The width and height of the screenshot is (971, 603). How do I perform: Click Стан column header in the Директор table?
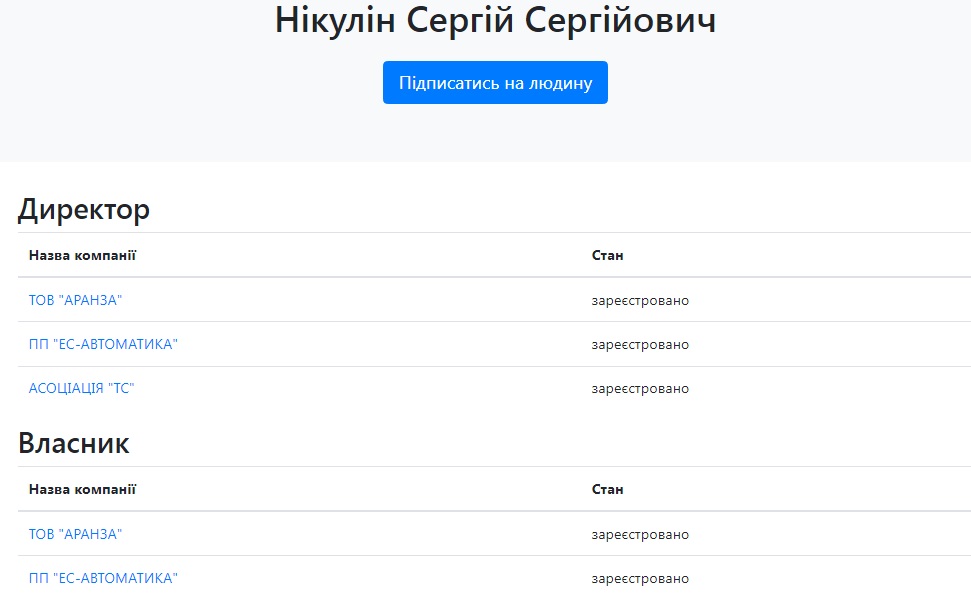(607, 256)
